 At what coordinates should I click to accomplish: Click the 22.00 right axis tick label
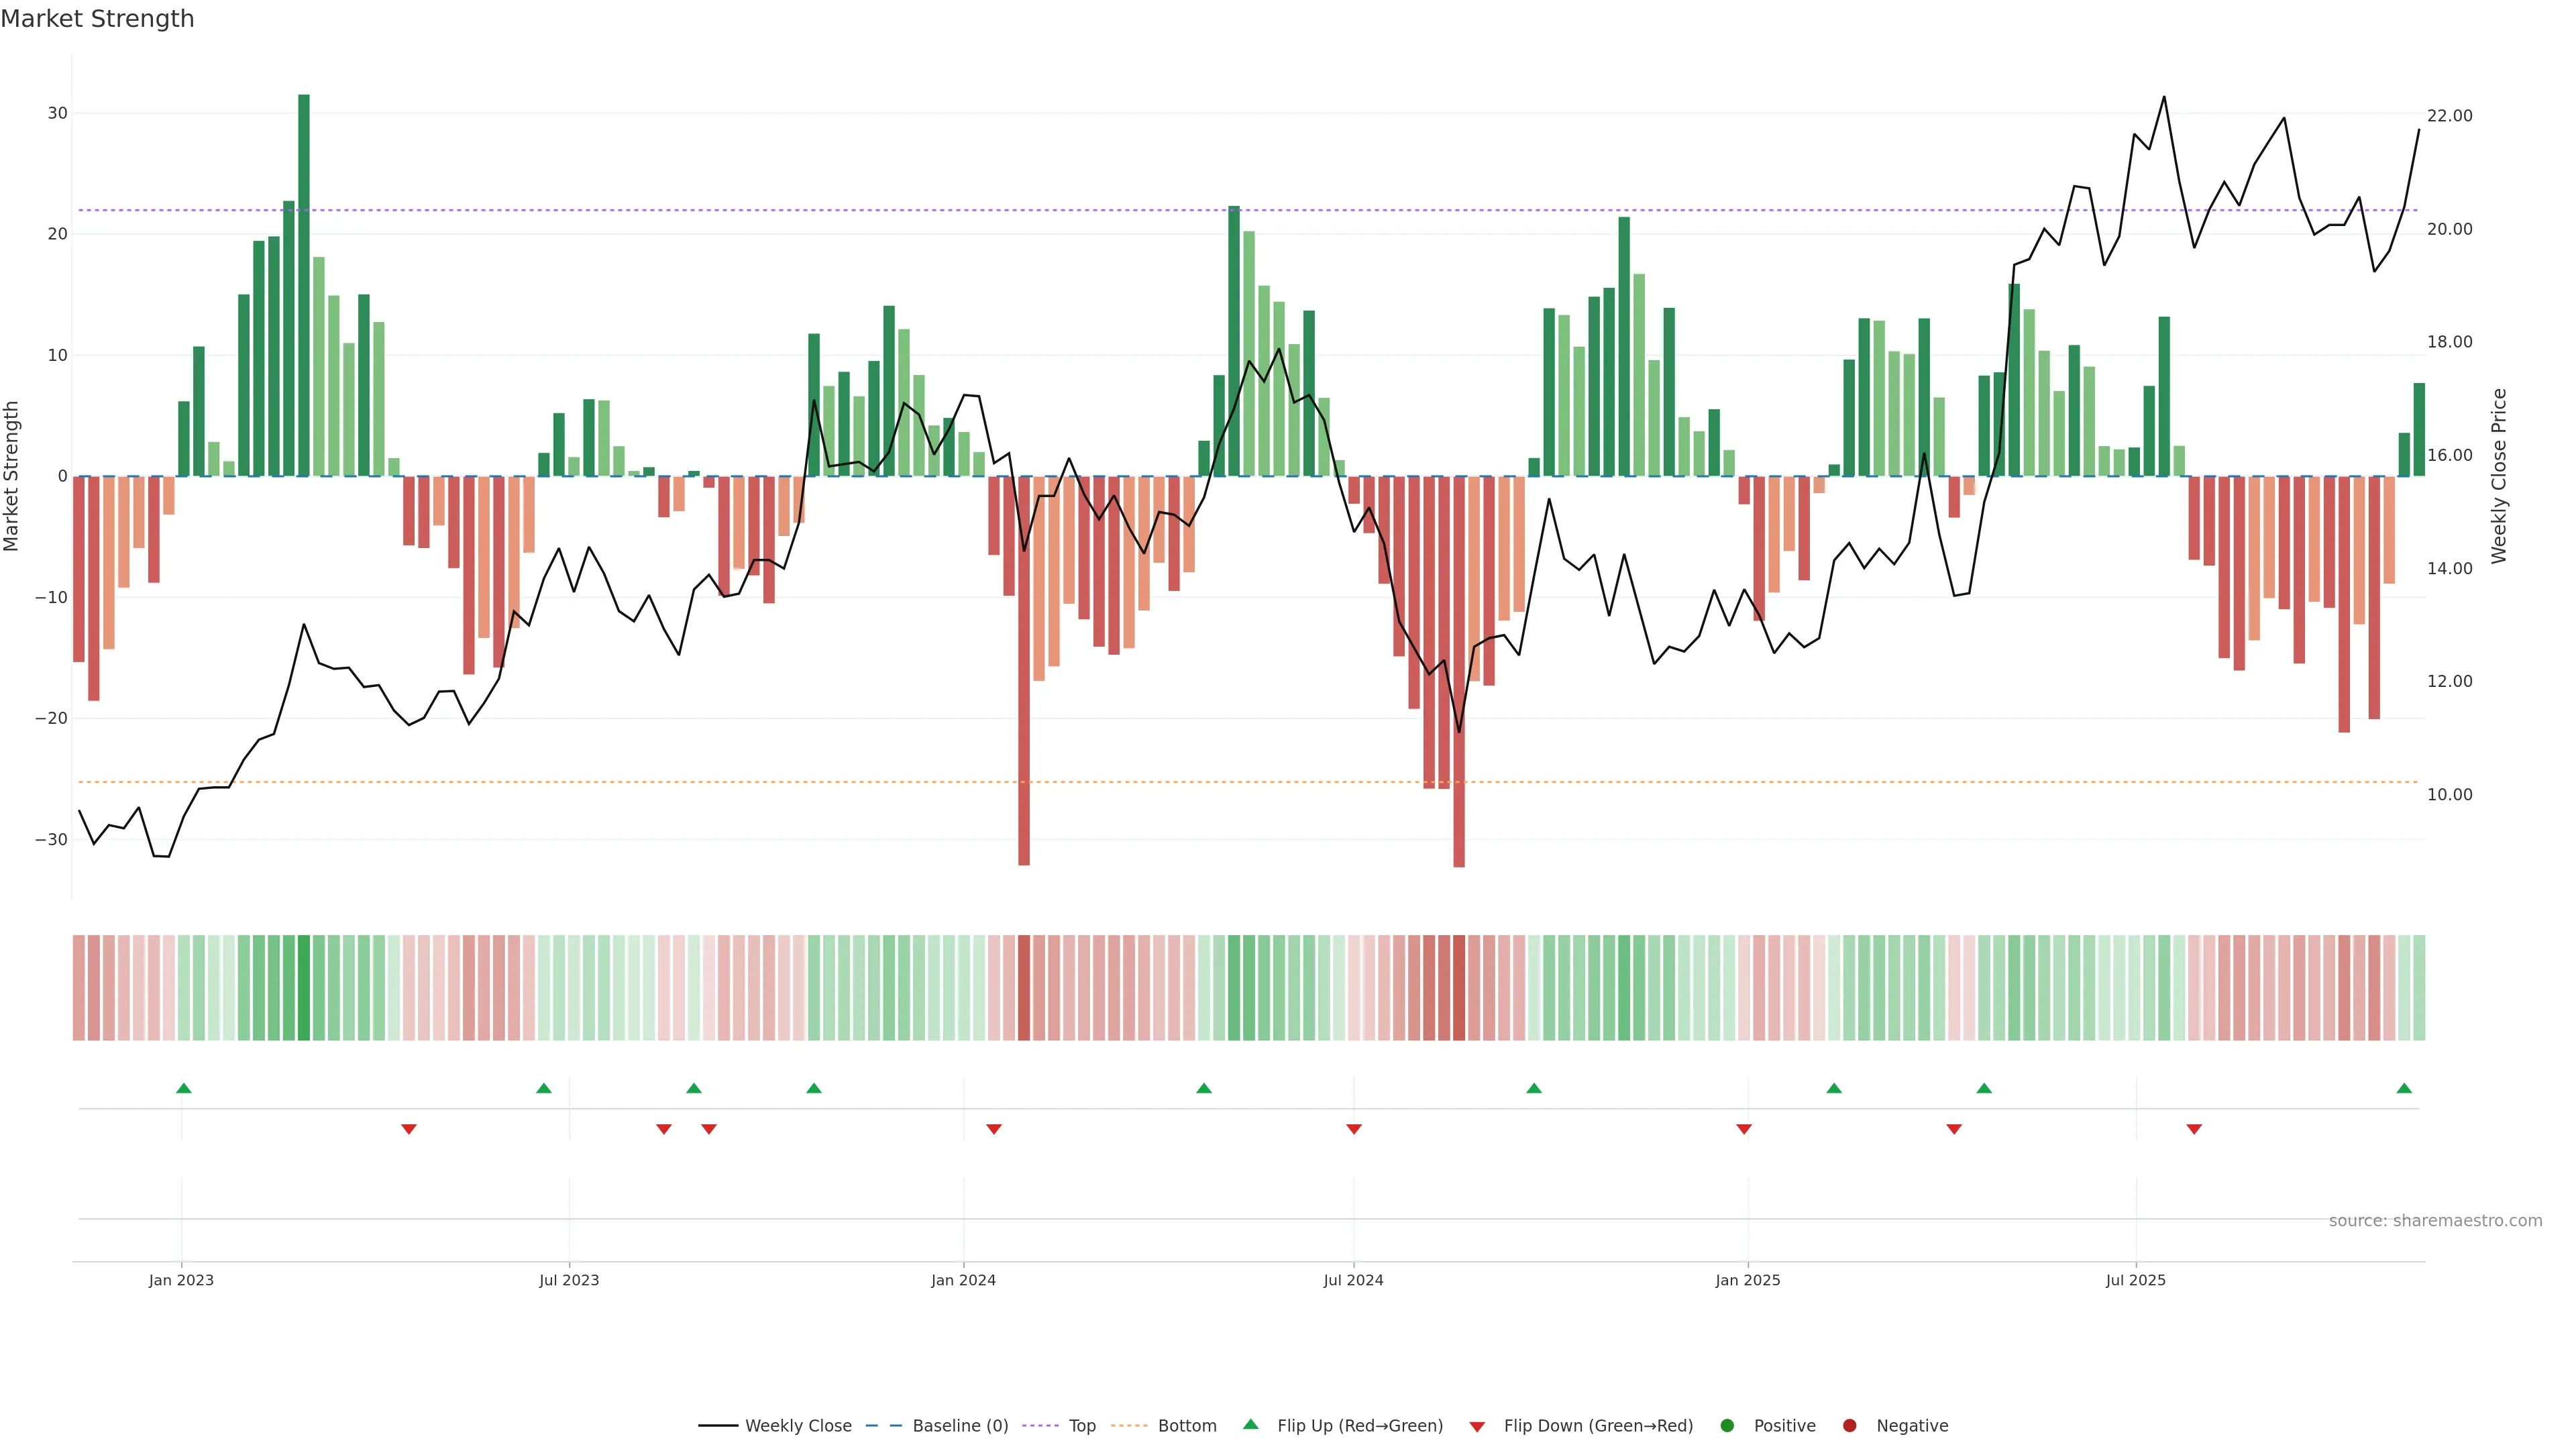pyautogui.click(x=2449, y=116)
